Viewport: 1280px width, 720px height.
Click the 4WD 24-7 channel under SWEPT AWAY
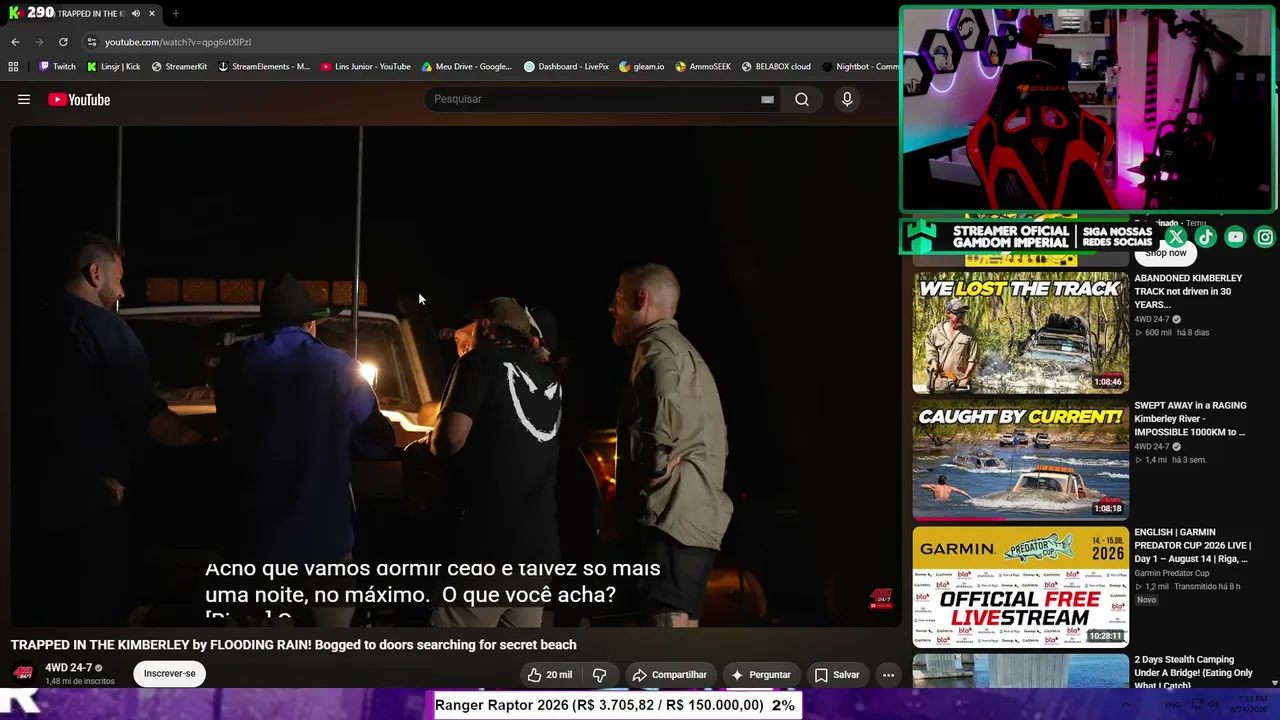click(x=1153, y=446)
